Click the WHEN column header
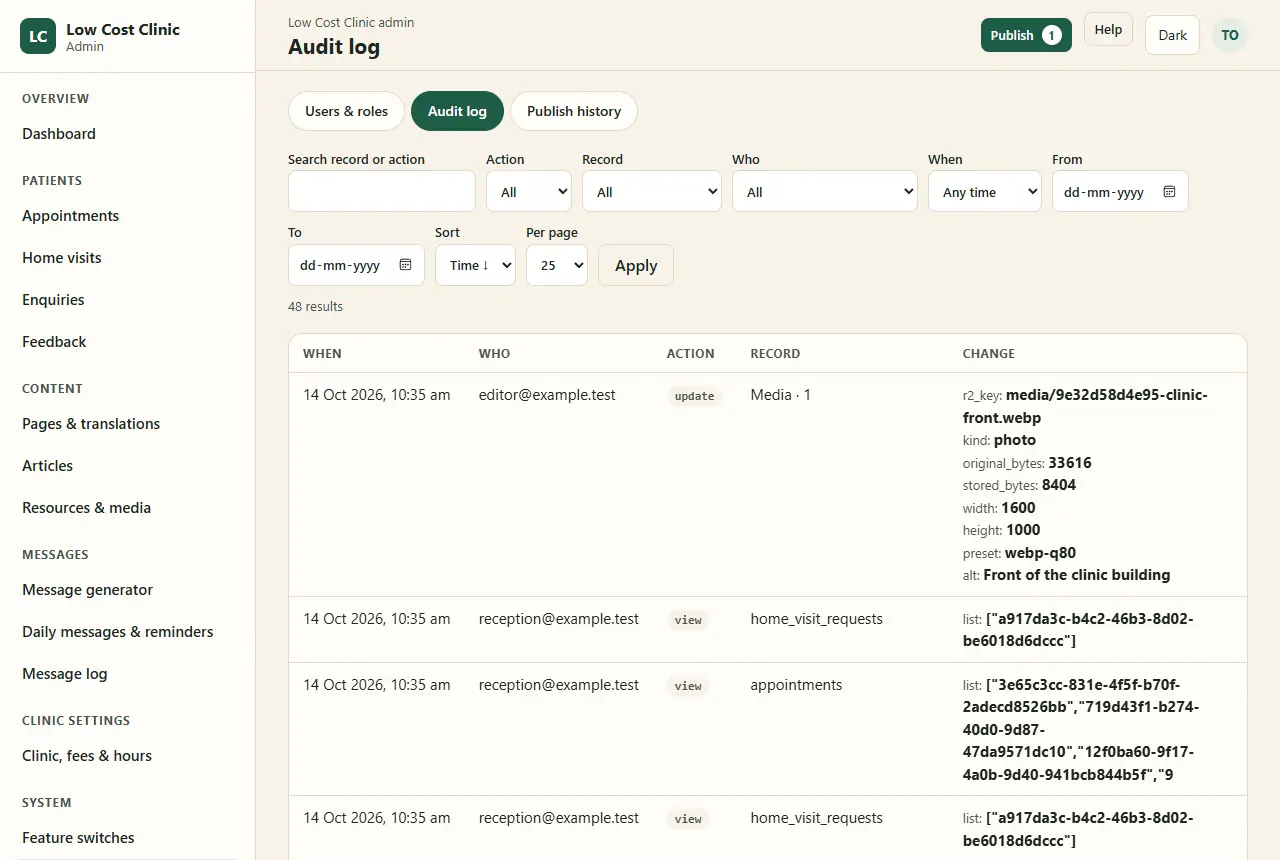Image resolution: width=1280 pixels, height=860 pixels. point(322,354)
